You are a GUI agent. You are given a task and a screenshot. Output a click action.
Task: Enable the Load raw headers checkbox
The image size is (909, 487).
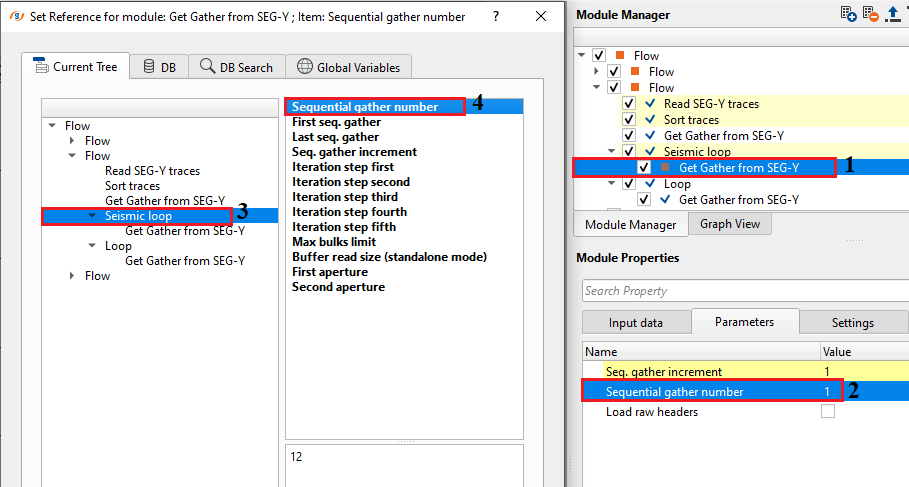click(x=828, y=412)
